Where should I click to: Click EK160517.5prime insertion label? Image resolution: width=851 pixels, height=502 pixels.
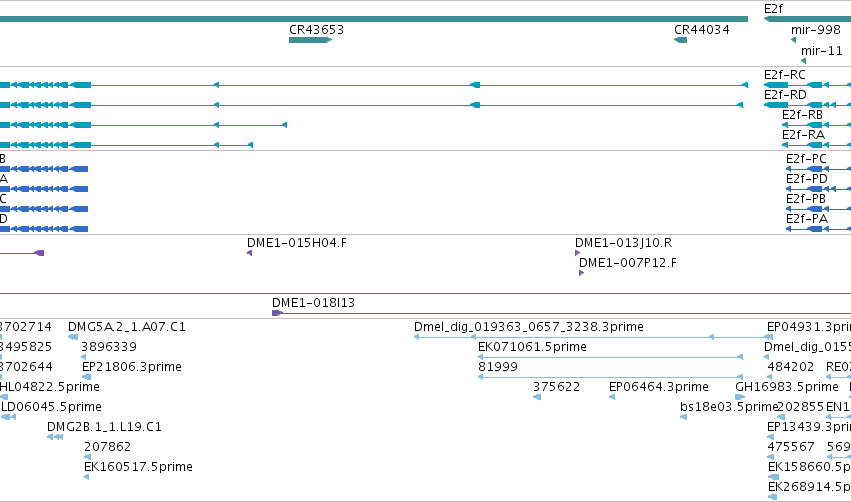pos(138,467)
